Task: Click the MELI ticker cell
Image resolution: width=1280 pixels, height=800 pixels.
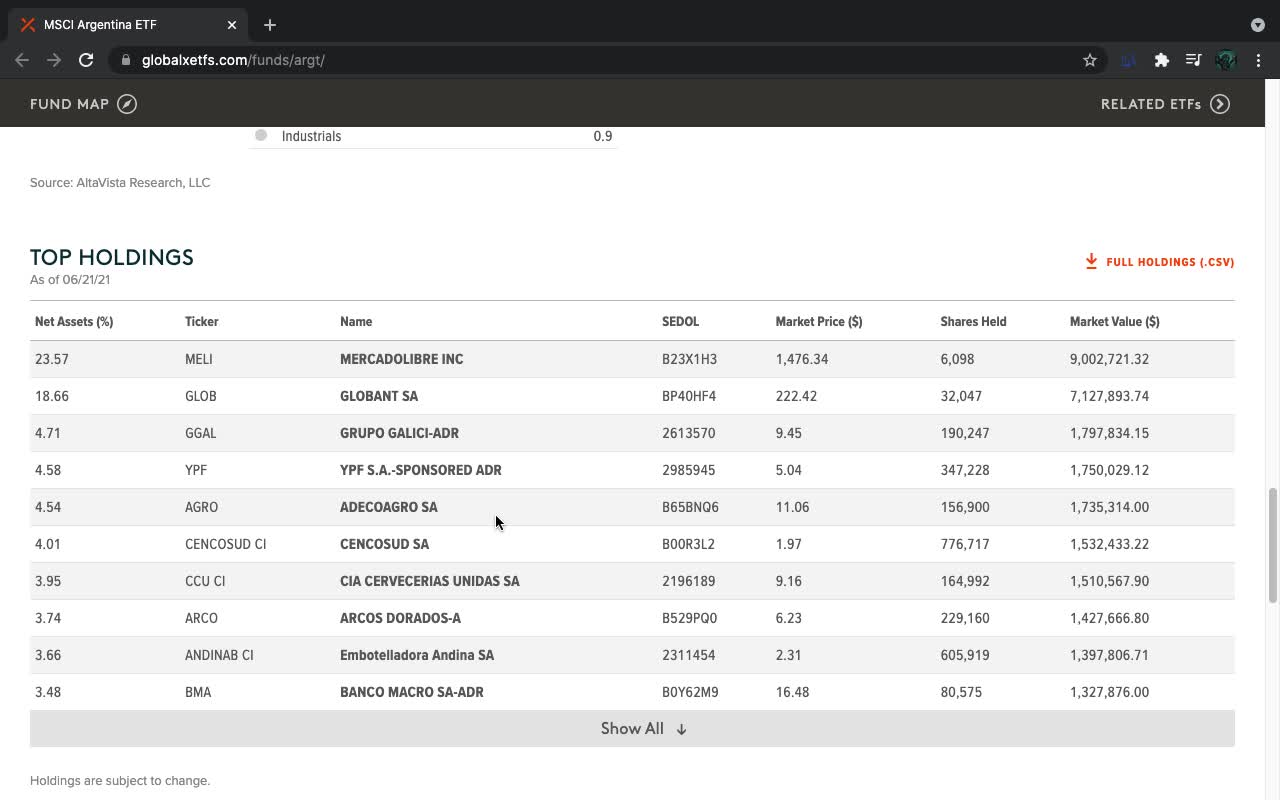Action: 199,359
